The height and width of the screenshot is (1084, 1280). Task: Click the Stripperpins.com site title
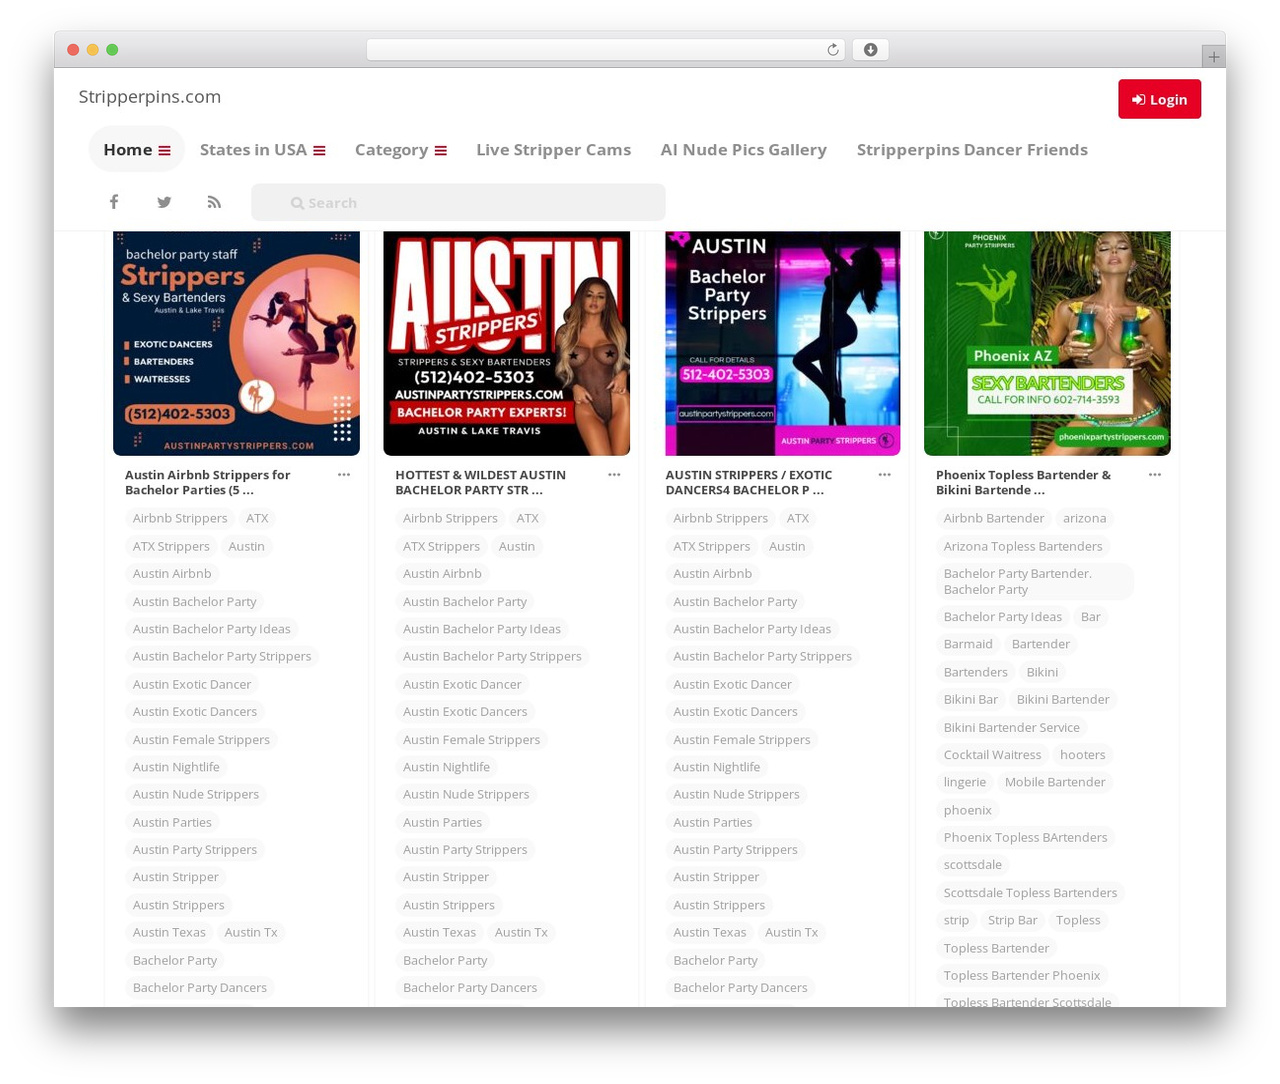tap(150, 97)
